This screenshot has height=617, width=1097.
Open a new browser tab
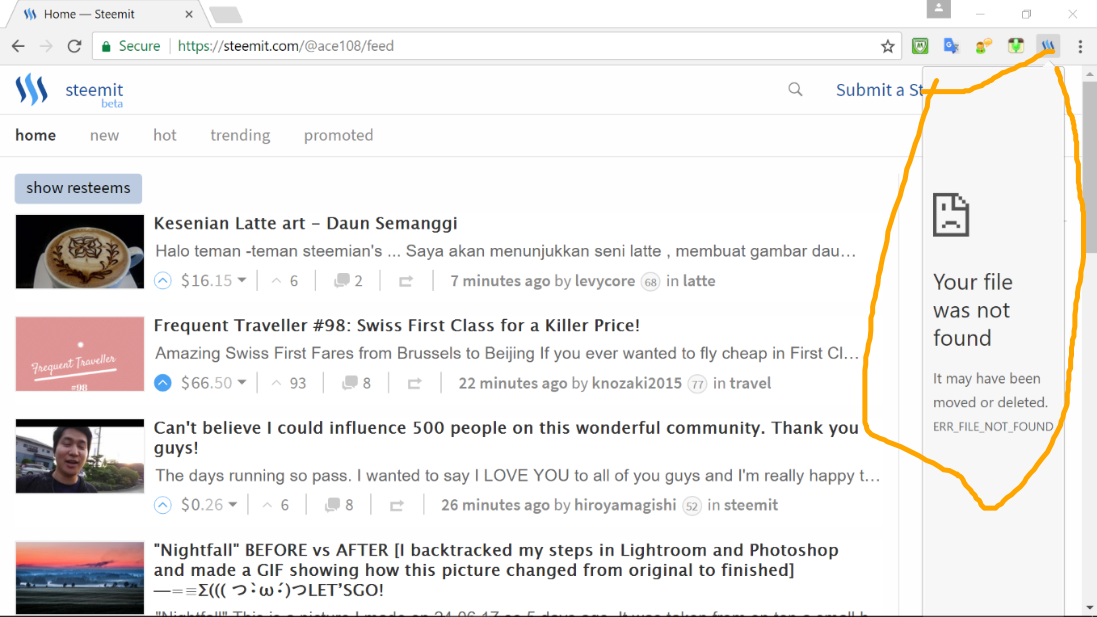click(225, 15)
